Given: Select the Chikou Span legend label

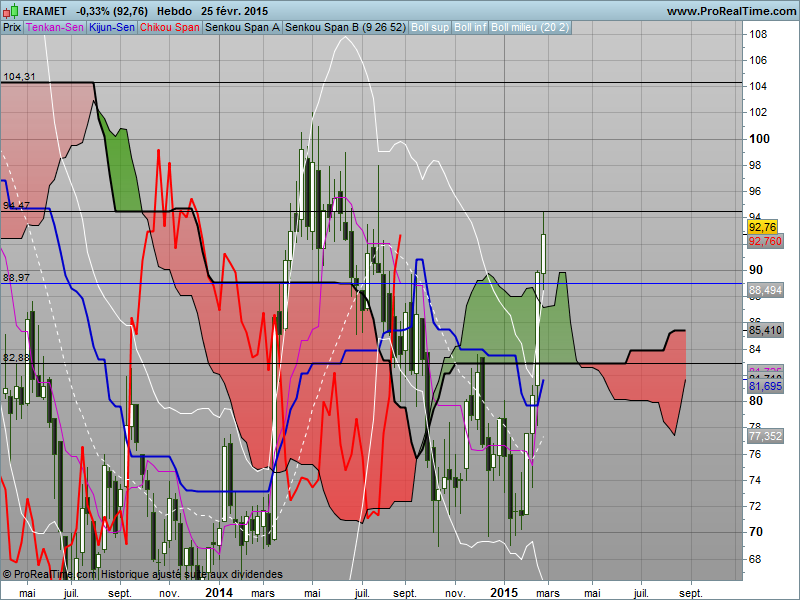Looking at the screenshot, I should (x=169, y=28).
